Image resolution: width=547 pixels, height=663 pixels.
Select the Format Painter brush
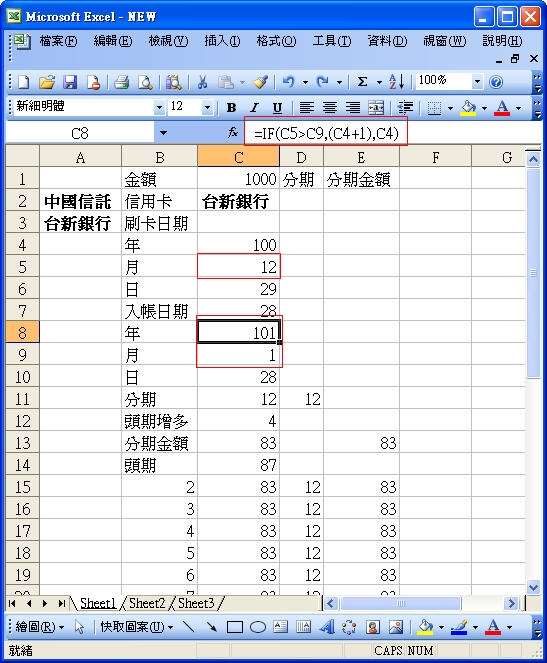260,82
